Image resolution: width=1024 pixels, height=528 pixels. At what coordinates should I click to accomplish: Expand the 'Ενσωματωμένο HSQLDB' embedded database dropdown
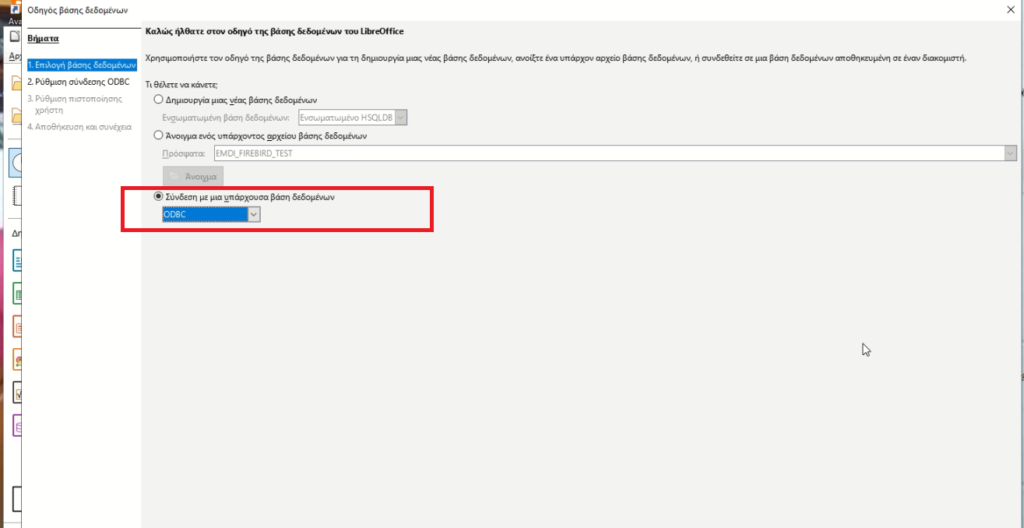pos(402,118)
